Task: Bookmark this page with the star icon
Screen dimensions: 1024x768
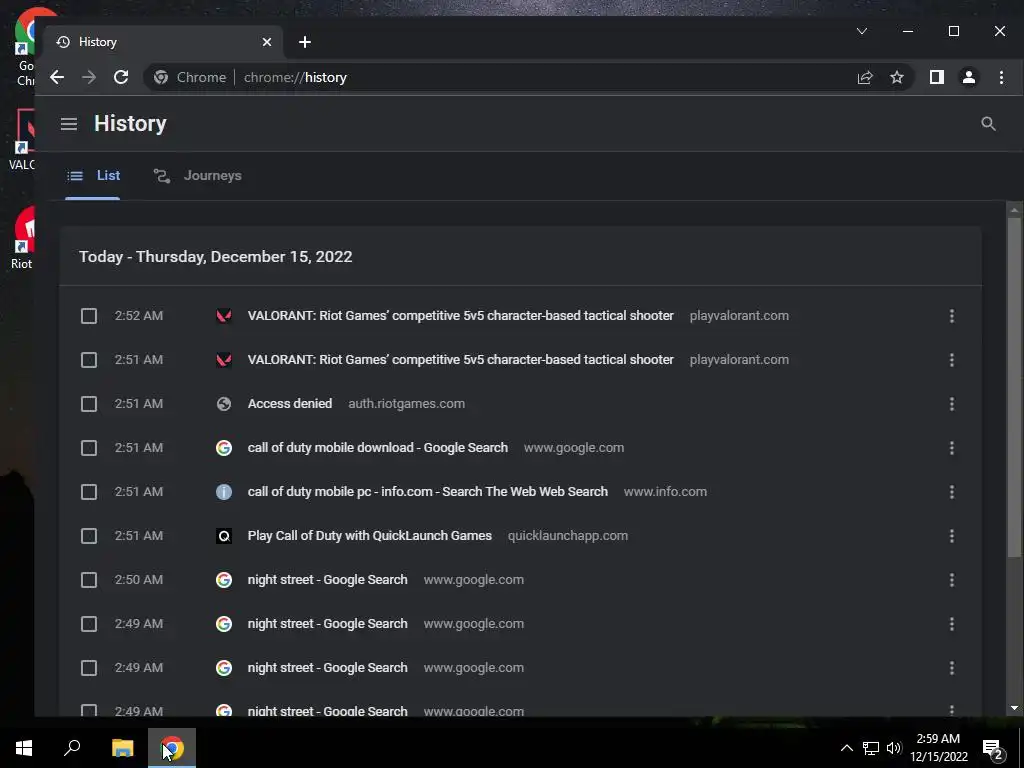Action: click(897, 77)
